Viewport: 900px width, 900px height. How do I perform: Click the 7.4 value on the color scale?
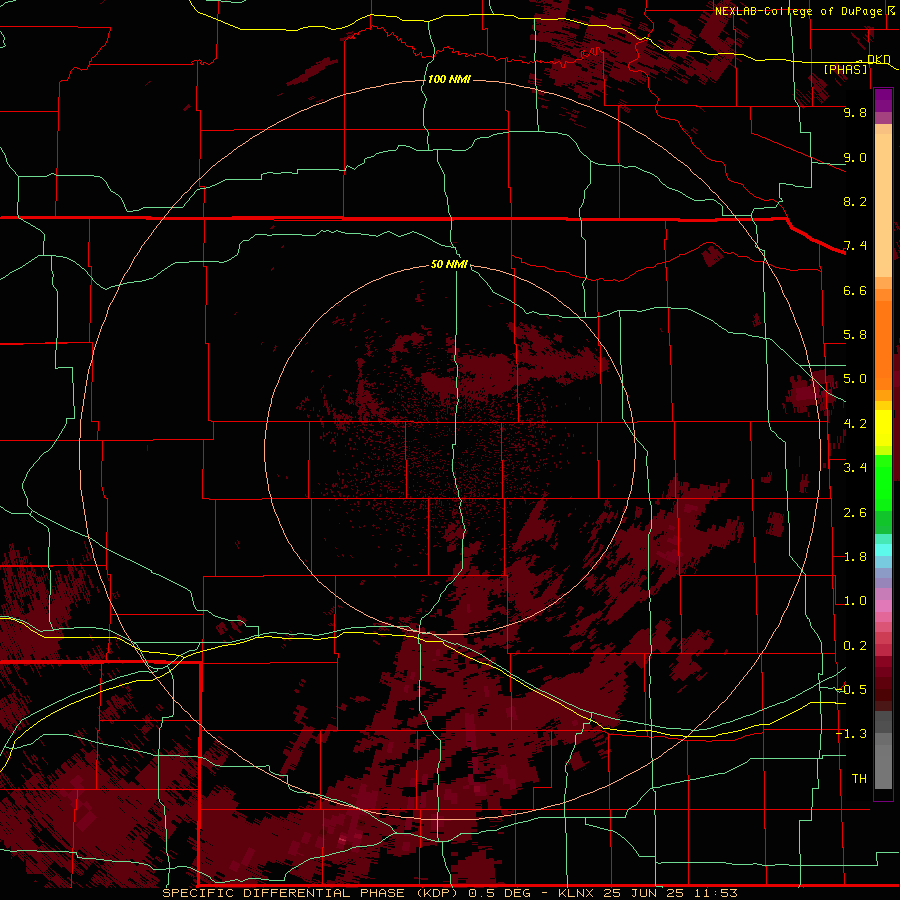855,246
